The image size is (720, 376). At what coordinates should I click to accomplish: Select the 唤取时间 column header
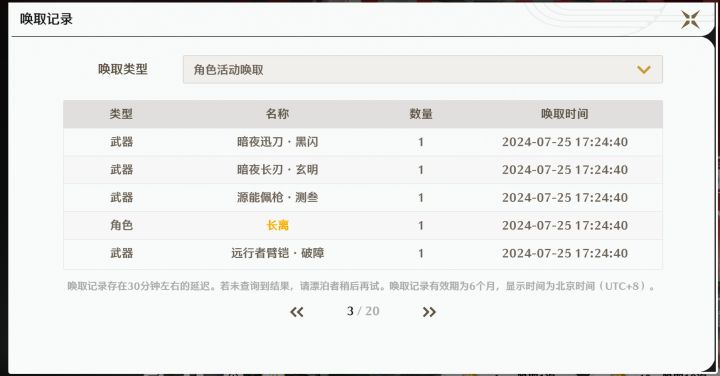[x=565, y=114]
